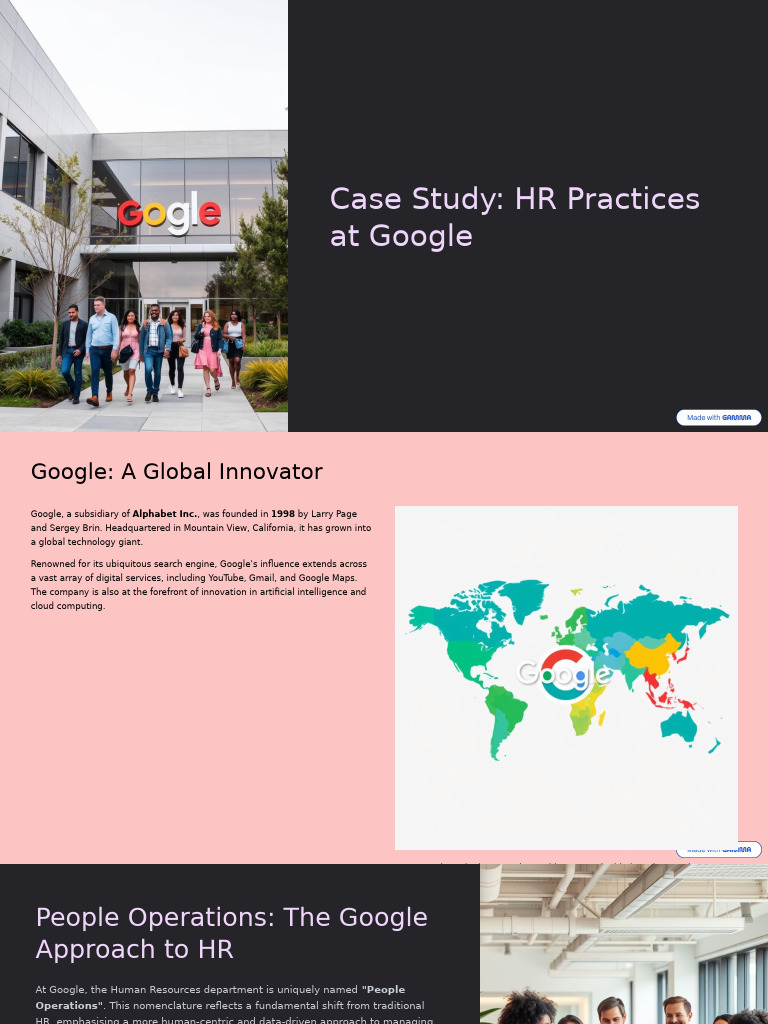Click the Google world map image
Viewport: 768px width, 1024px height.
coord(566,678)
